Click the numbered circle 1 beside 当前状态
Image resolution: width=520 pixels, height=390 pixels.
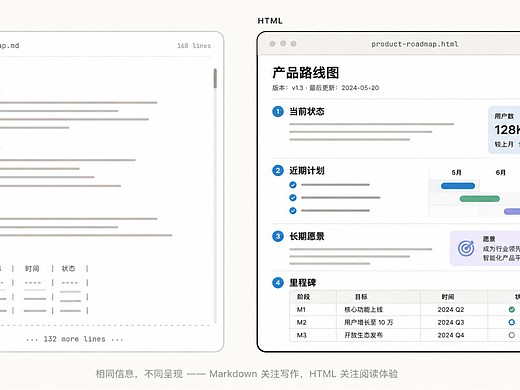(278, 111)
